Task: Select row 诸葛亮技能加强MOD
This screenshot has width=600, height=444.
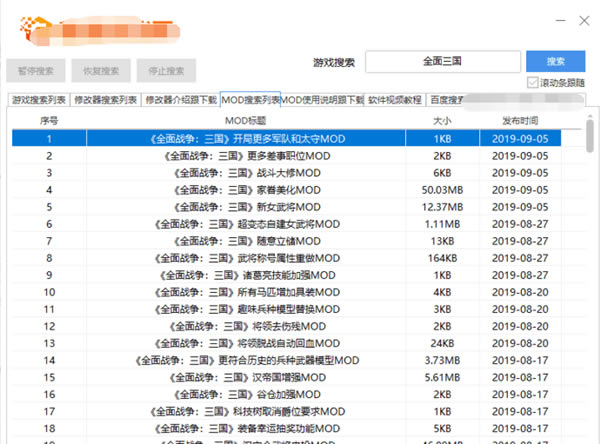Action: [x=286, y=275]
